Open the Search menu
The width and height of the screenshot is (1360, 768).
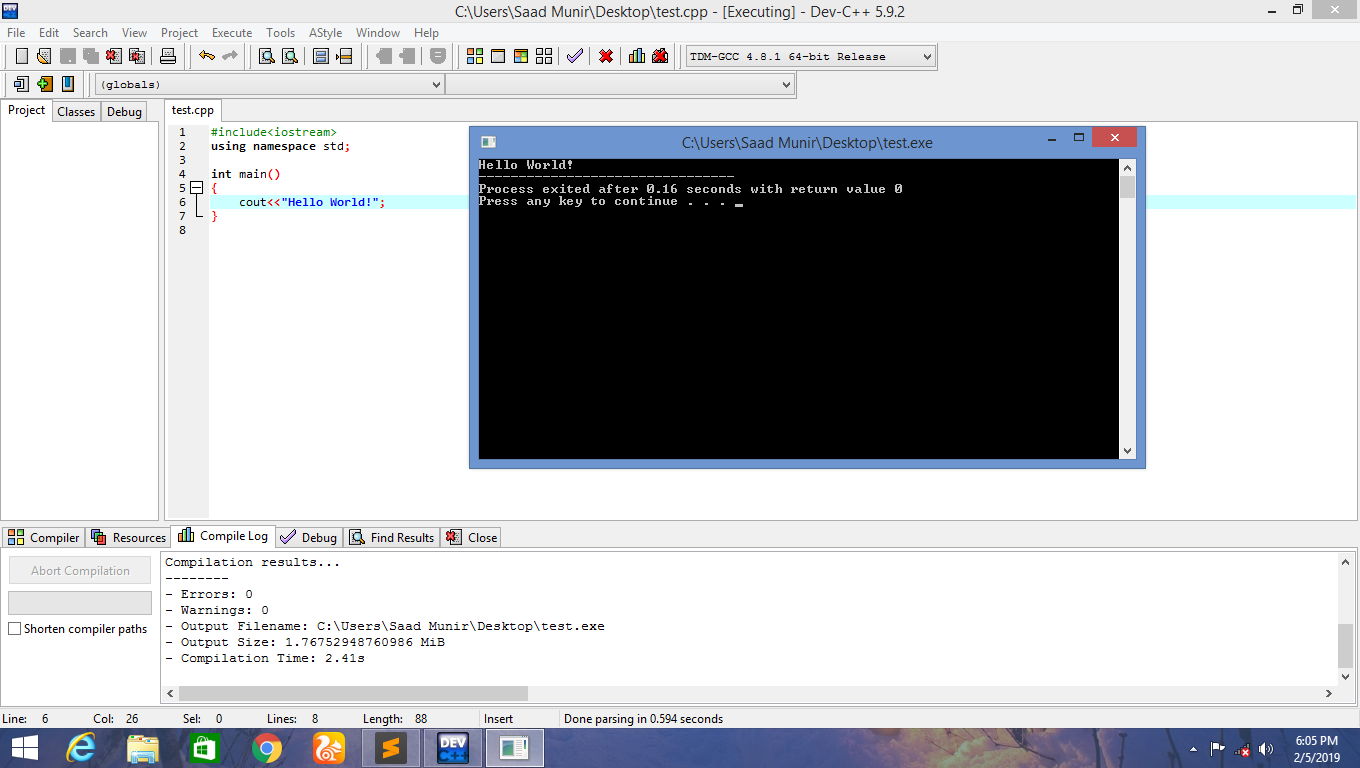pos(90,33)
